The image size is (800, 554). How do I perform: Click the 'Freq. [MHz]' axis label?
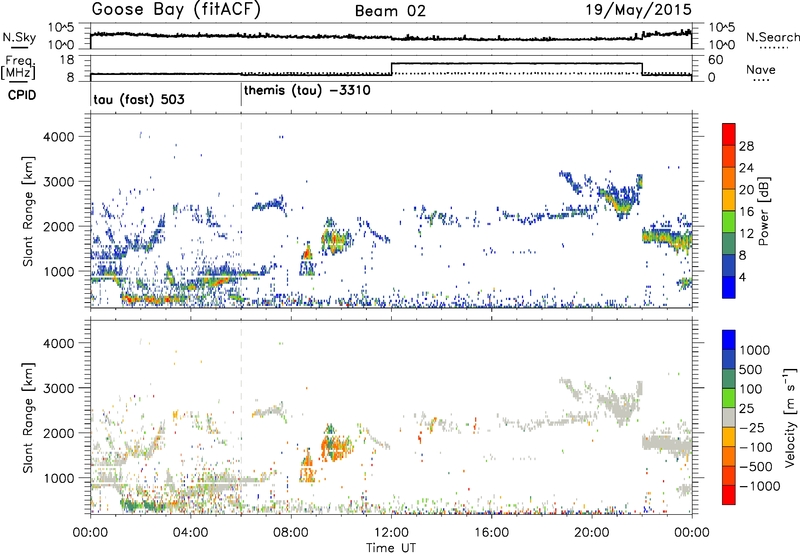(19, 67)
